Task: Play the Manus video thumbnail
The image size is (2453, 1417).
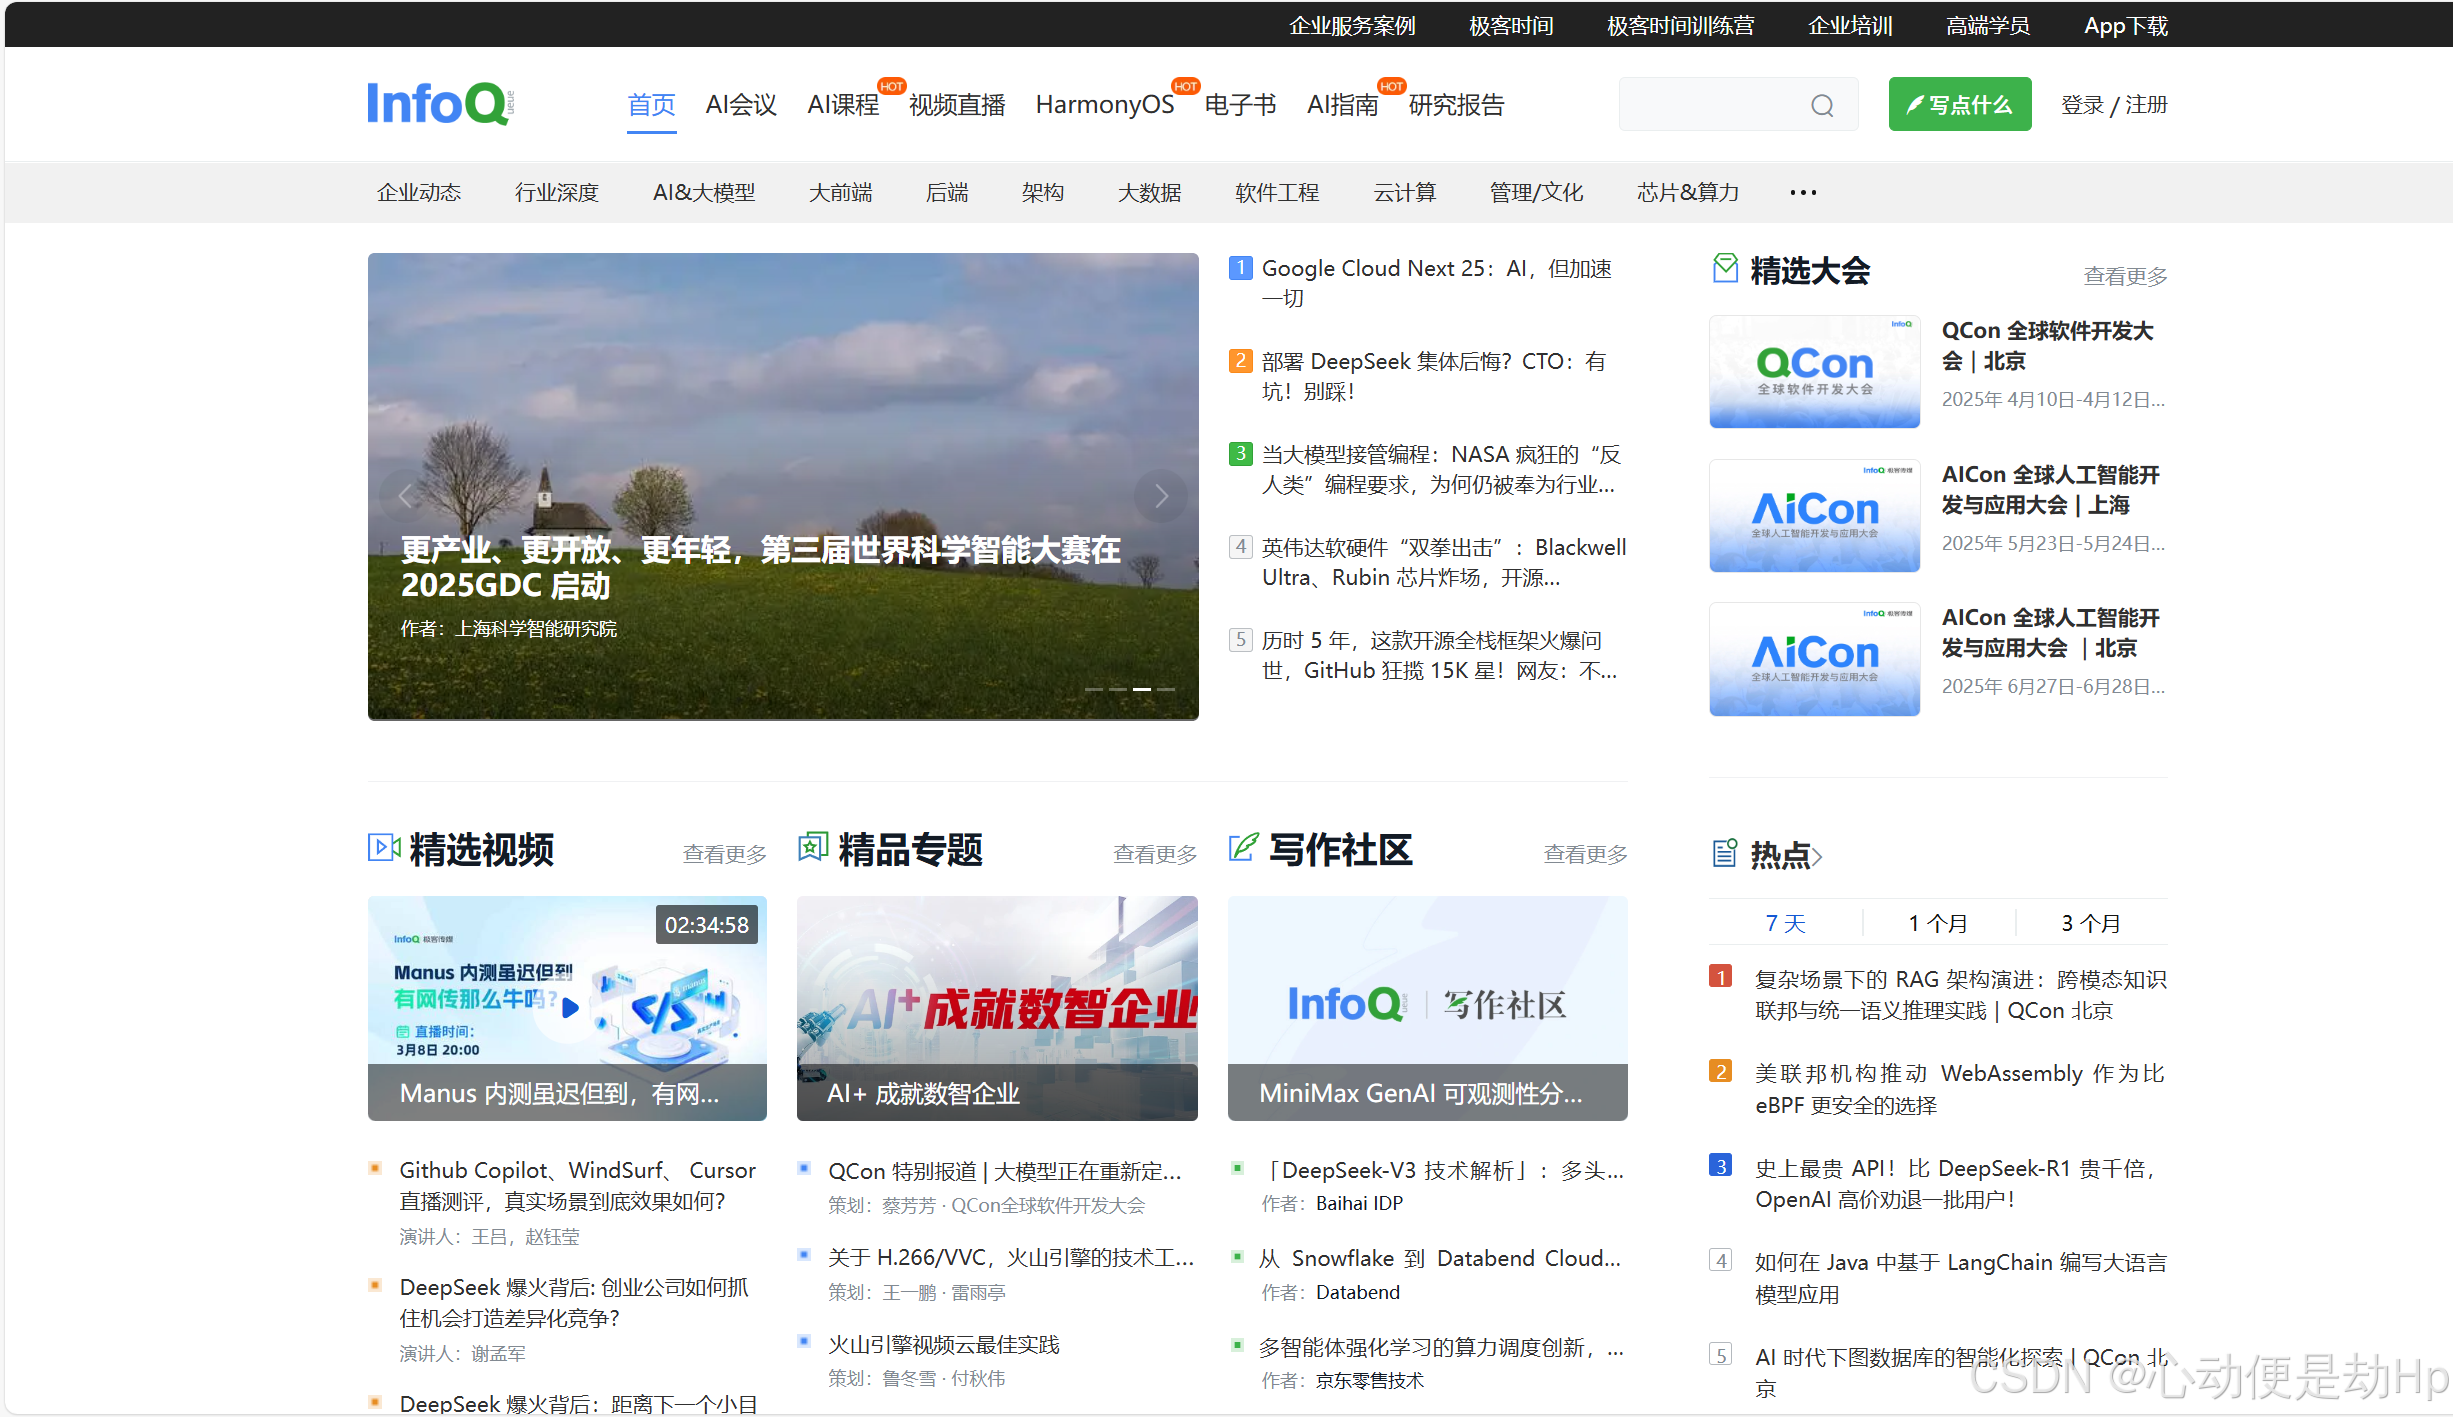Action: click(x=570, y=1007)
